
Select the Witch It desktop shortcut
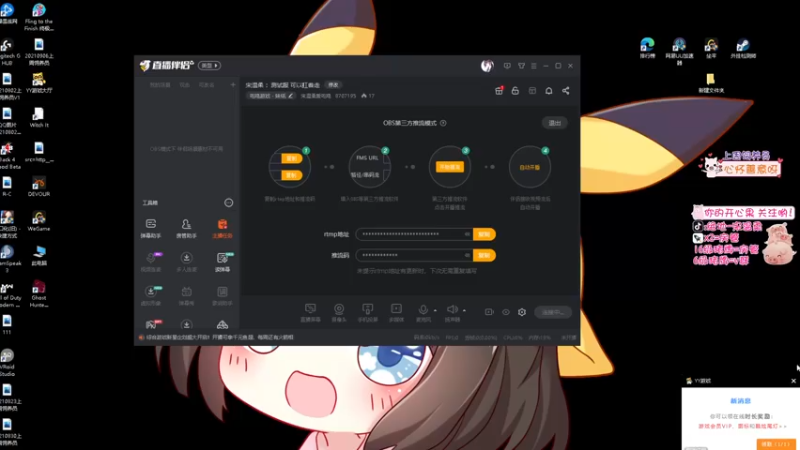(39, 118)
